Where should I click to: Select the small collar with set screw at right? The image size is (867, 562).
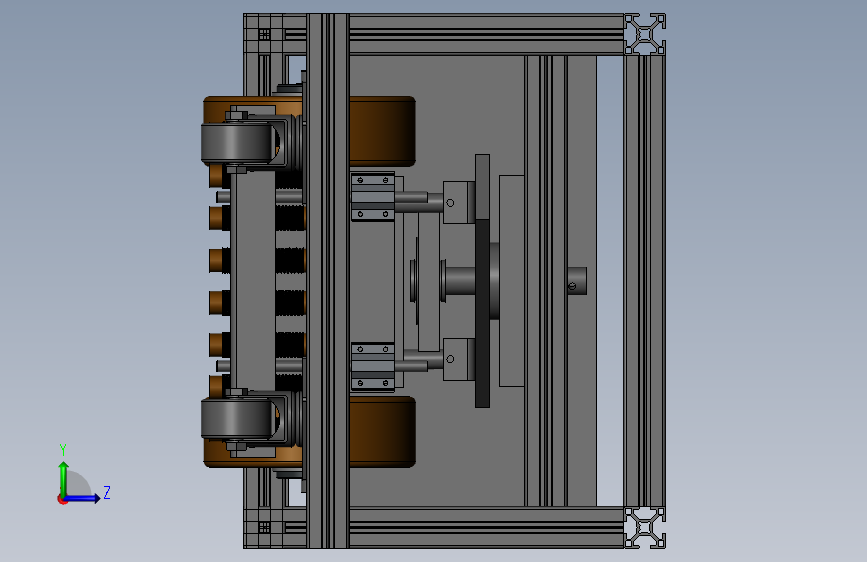point(577,281)
